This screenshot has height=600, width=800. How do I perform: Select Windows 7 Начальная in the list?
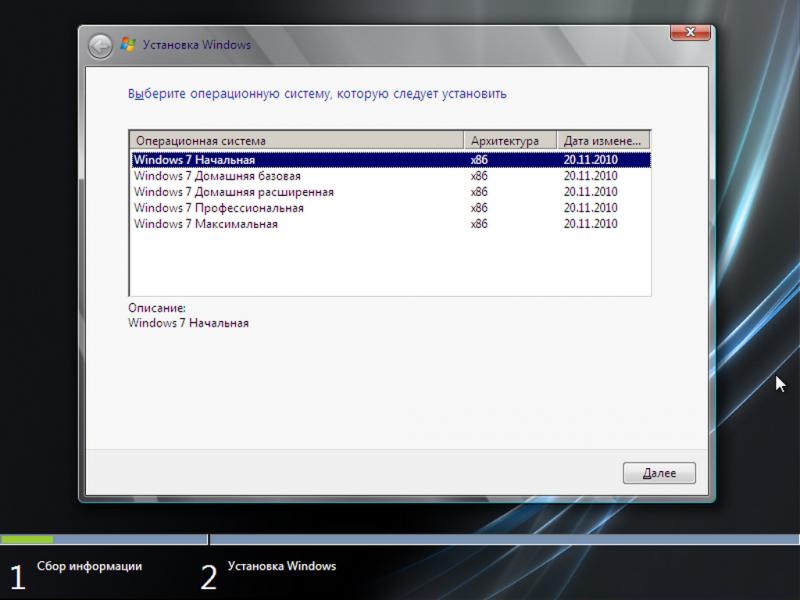[x=194, y=160]
